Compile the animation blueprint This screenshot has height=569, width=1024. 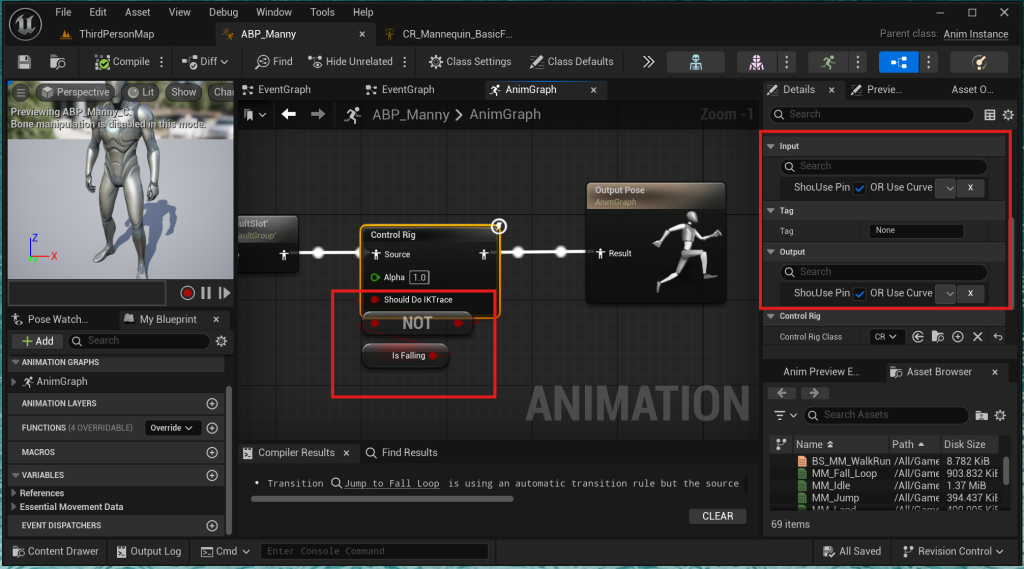point(122,61)
